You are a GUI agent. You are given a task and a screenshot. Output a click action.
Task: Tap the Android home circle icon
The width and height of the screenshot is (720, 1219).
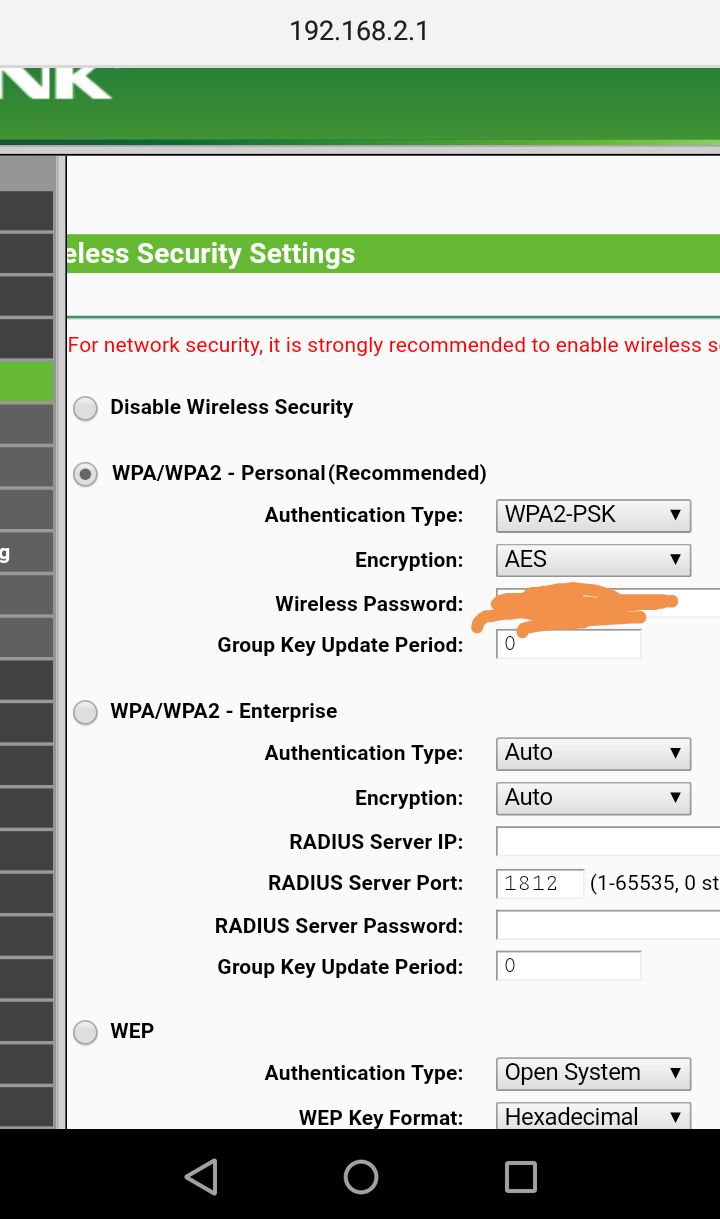(x=360, y=1177)
